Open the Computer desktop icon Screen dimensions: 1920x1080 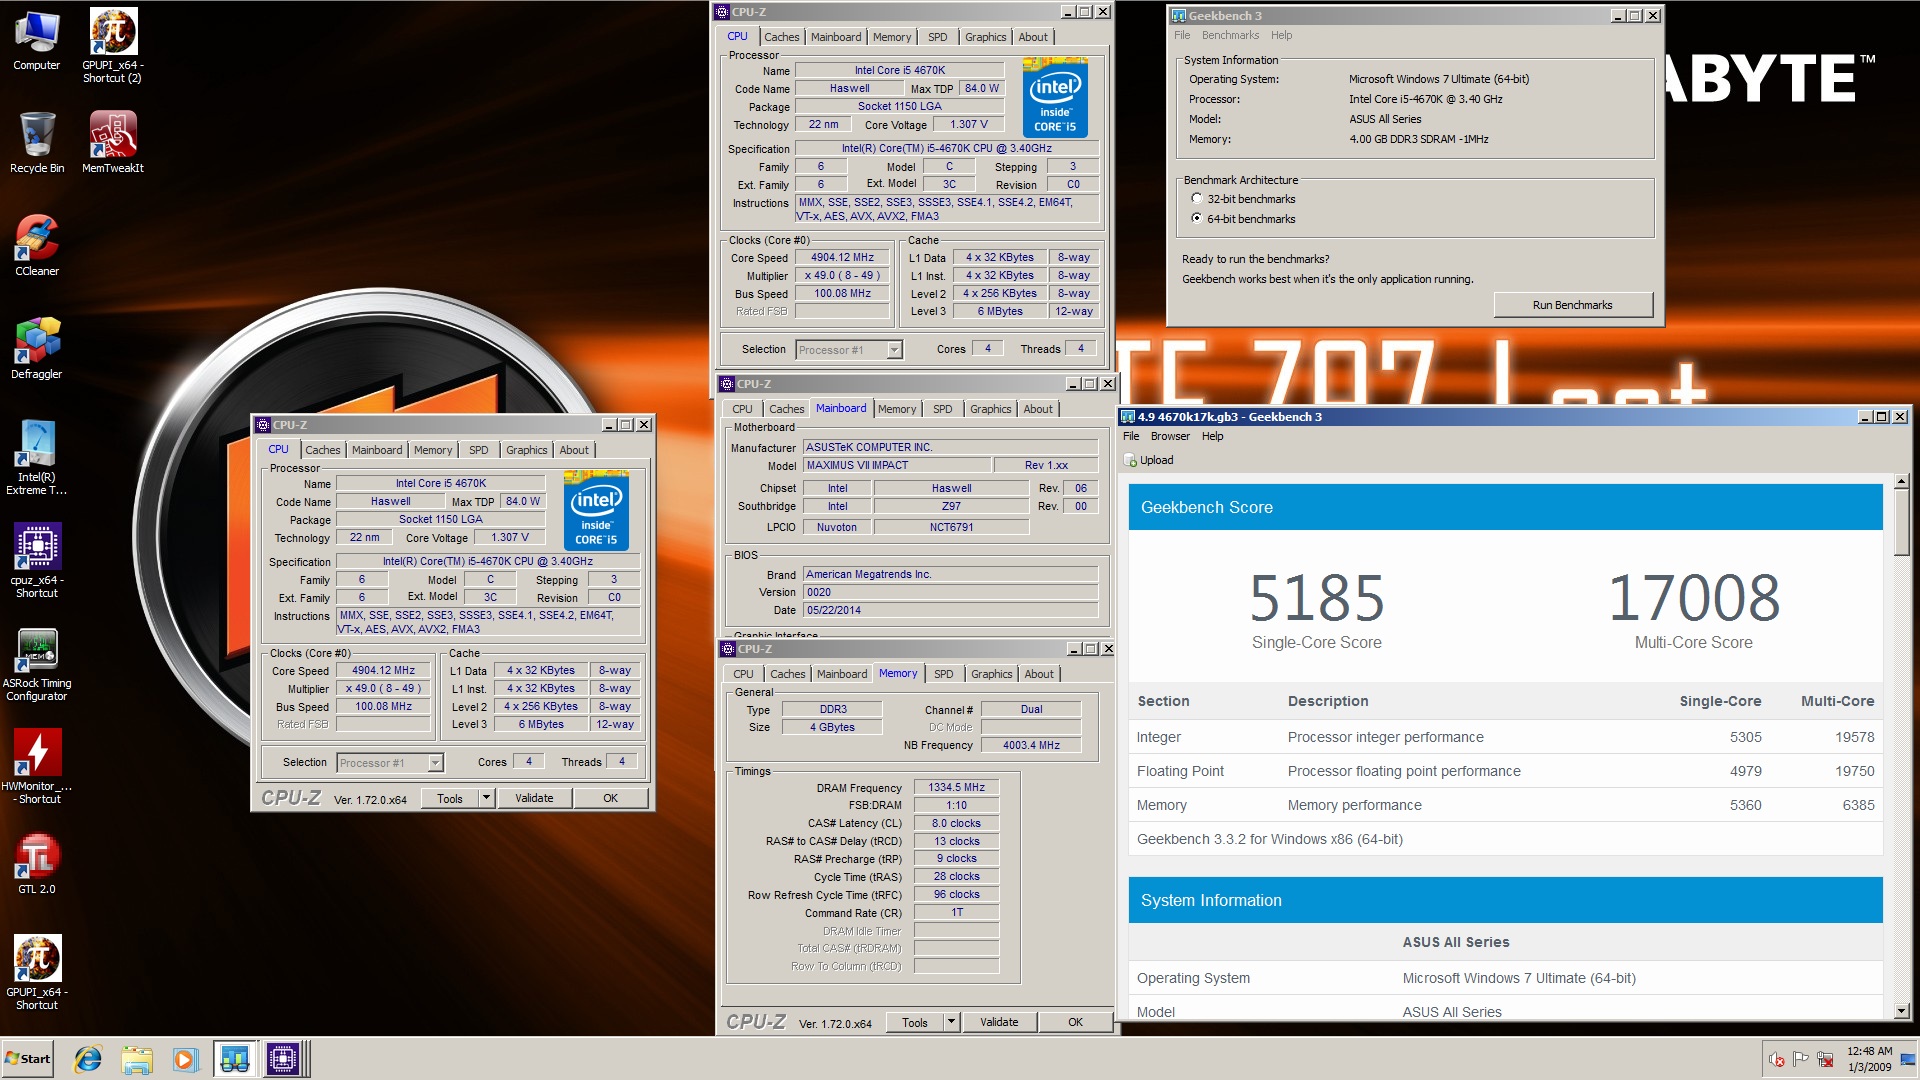pyautogui.click(x=37, y=42)
